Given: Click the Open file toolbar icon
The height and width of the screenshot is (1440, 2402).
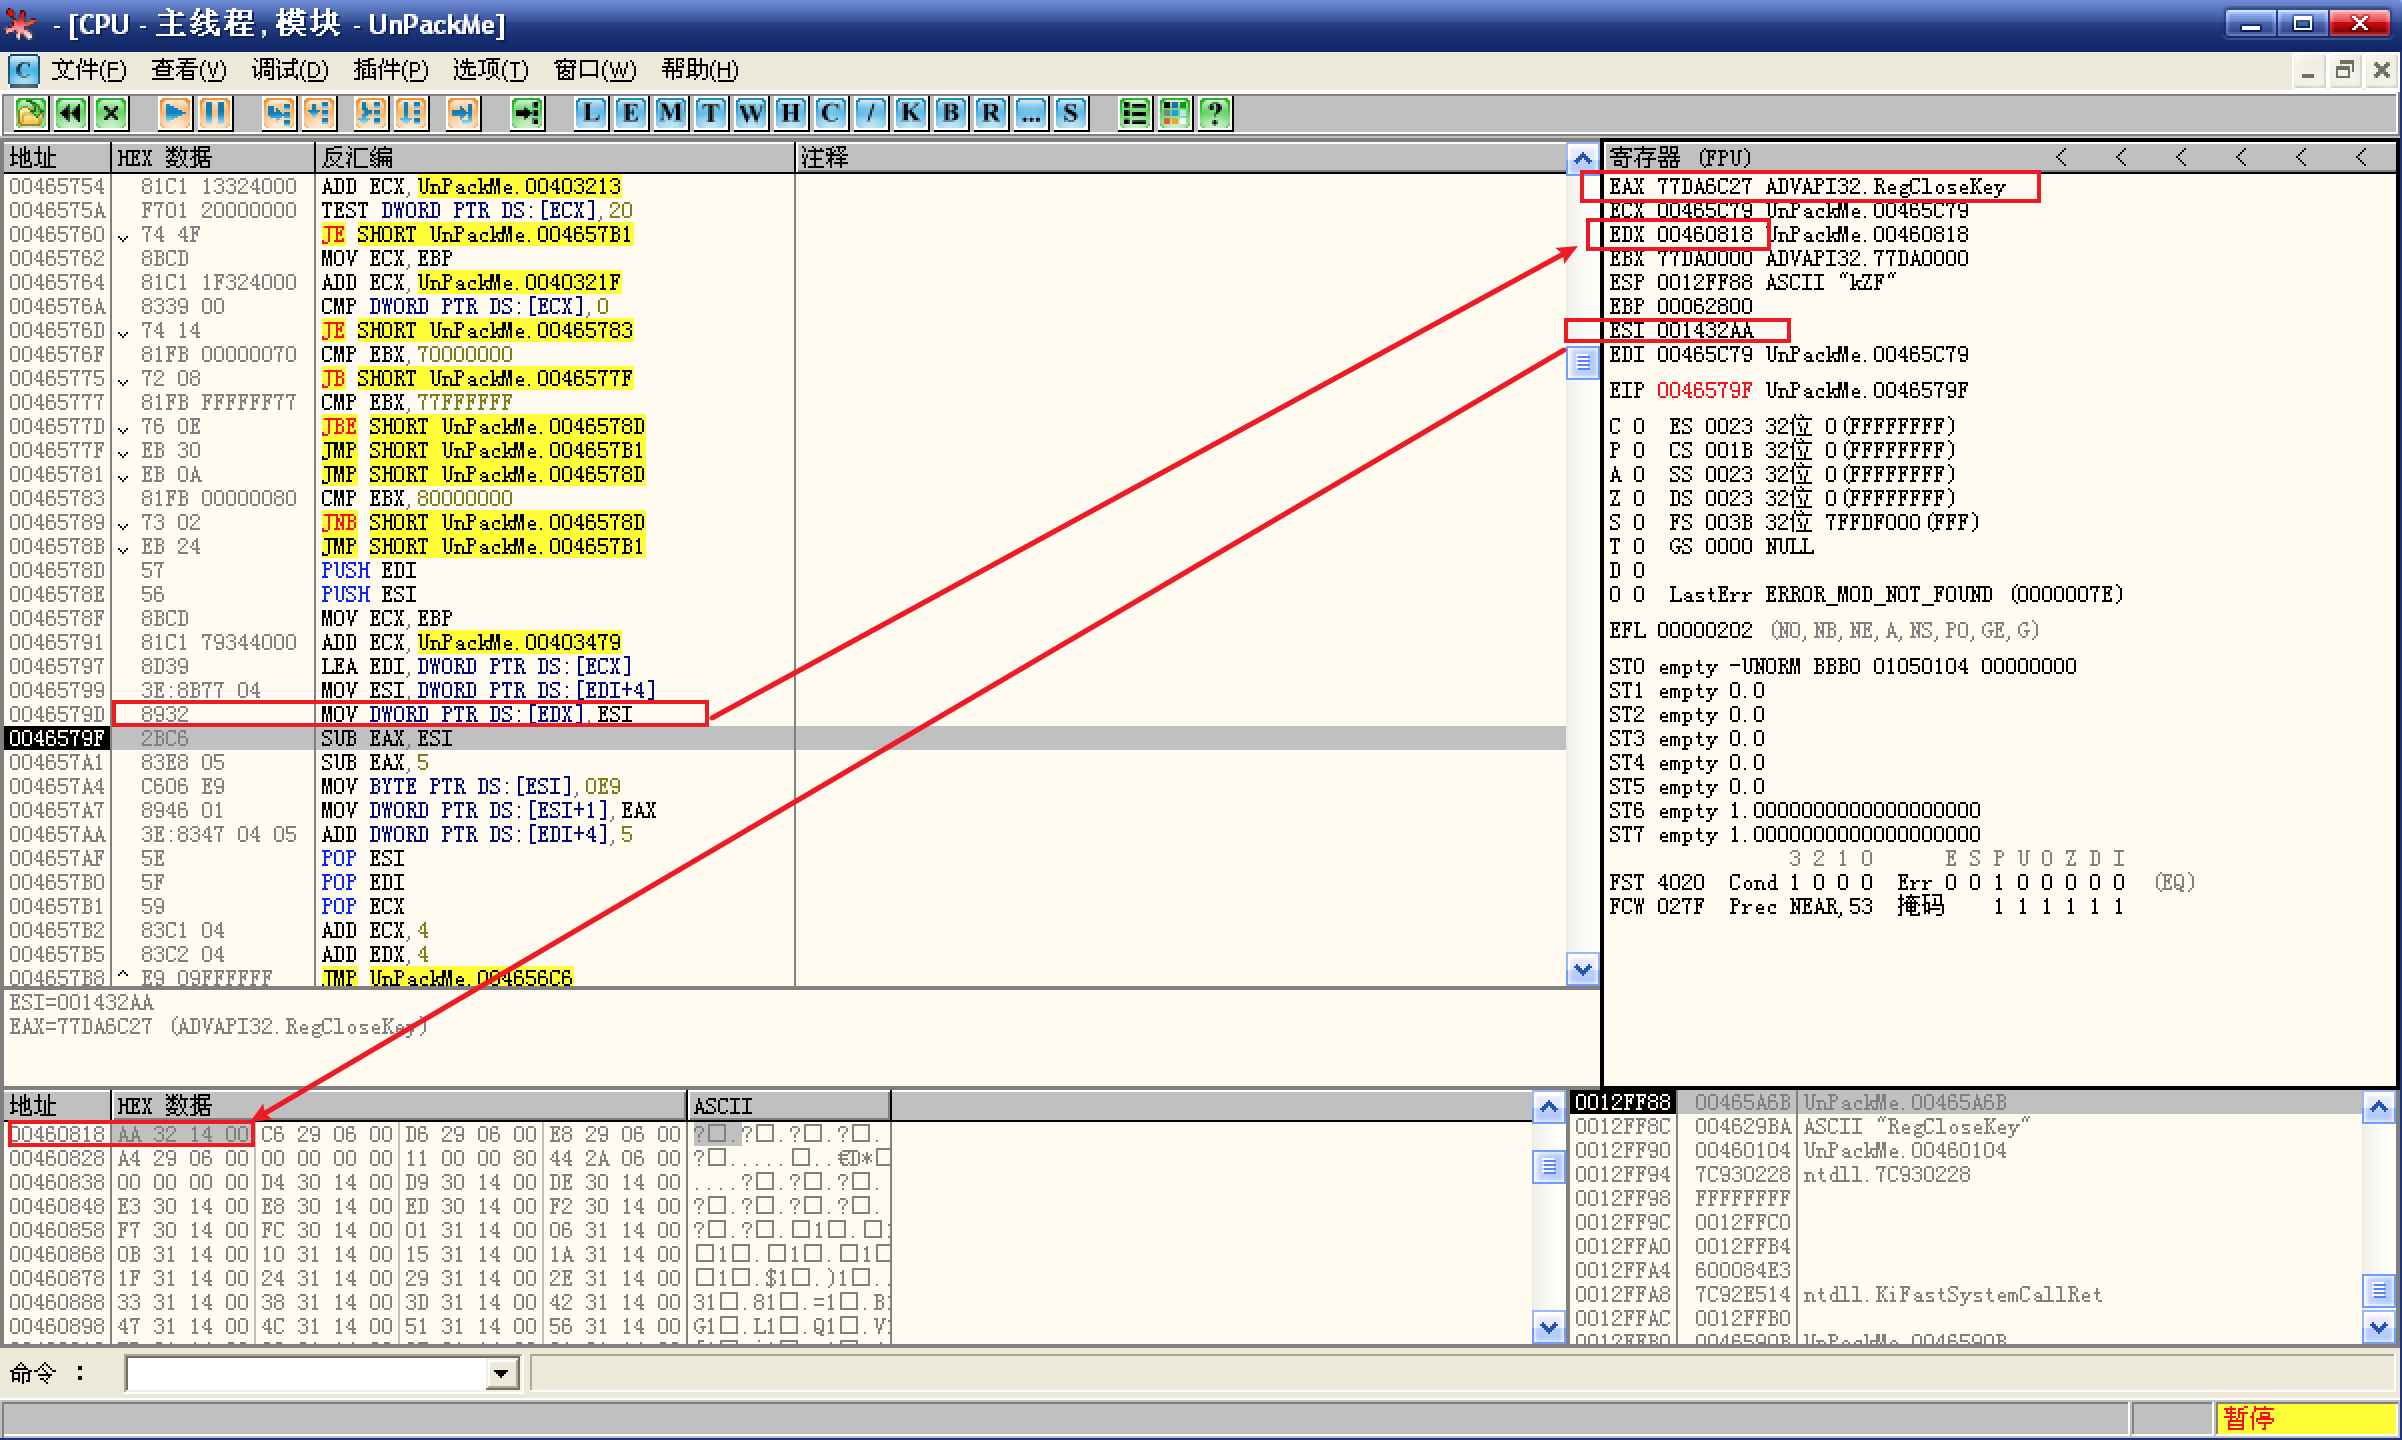Looking at the screenshot, I should [x=30, y=112].
